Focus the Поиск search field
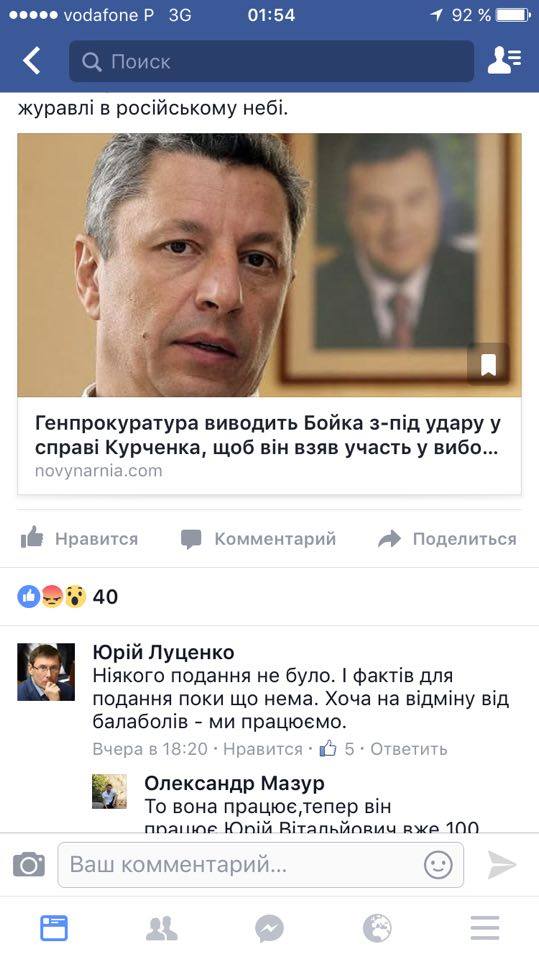This screenshot has height=960, width=539. [271, 61]
